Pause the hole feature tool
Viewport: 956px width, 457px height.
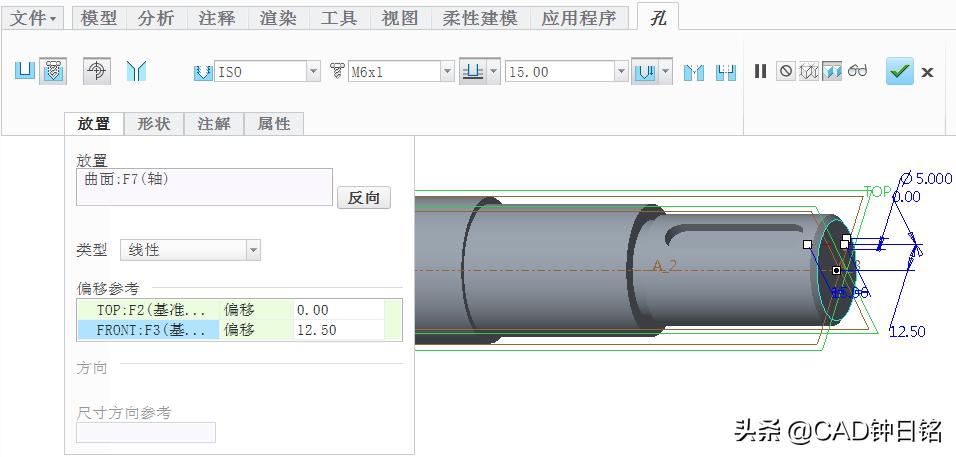pyautogui.click(x=760, y=71)
